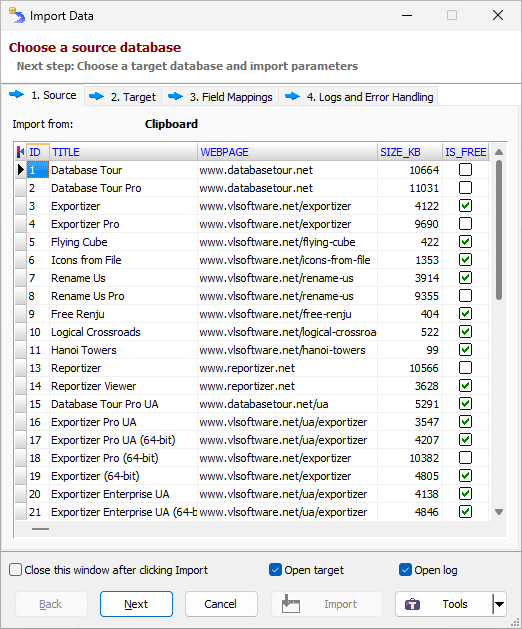Select the Reportizer Viewer cell
Viewport: 522px width, 629px height.
[123, 386]
